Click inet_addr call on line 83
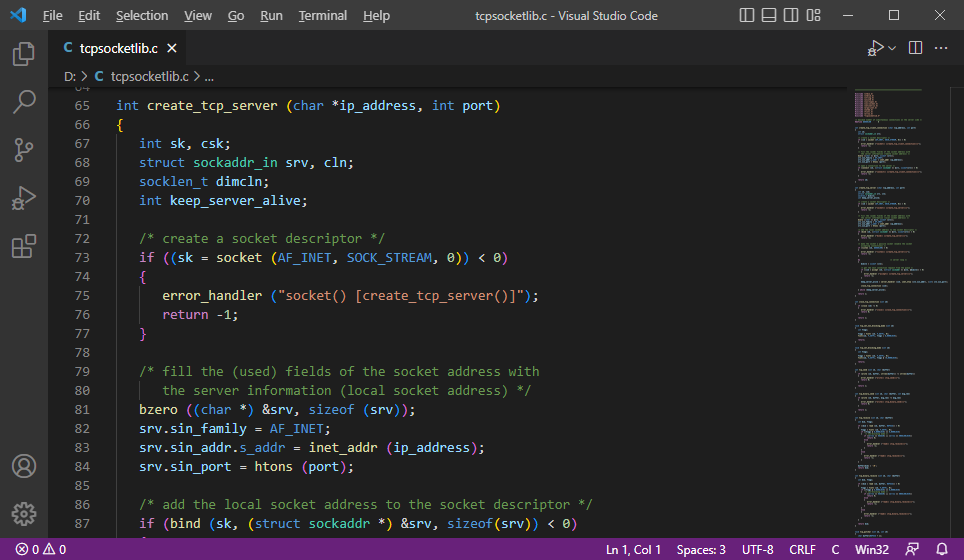The height and width of the screenshot is (560, 964). coord(343,448)
